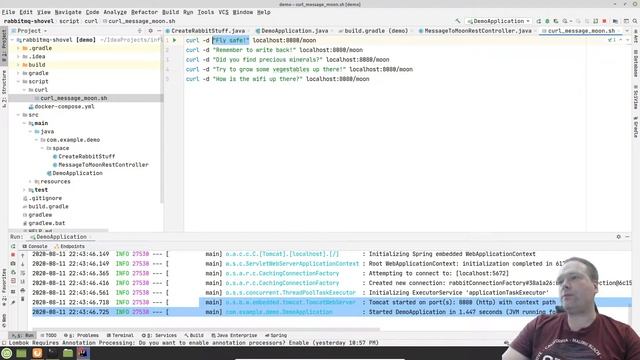Open the VCS menu

[223, 12]
